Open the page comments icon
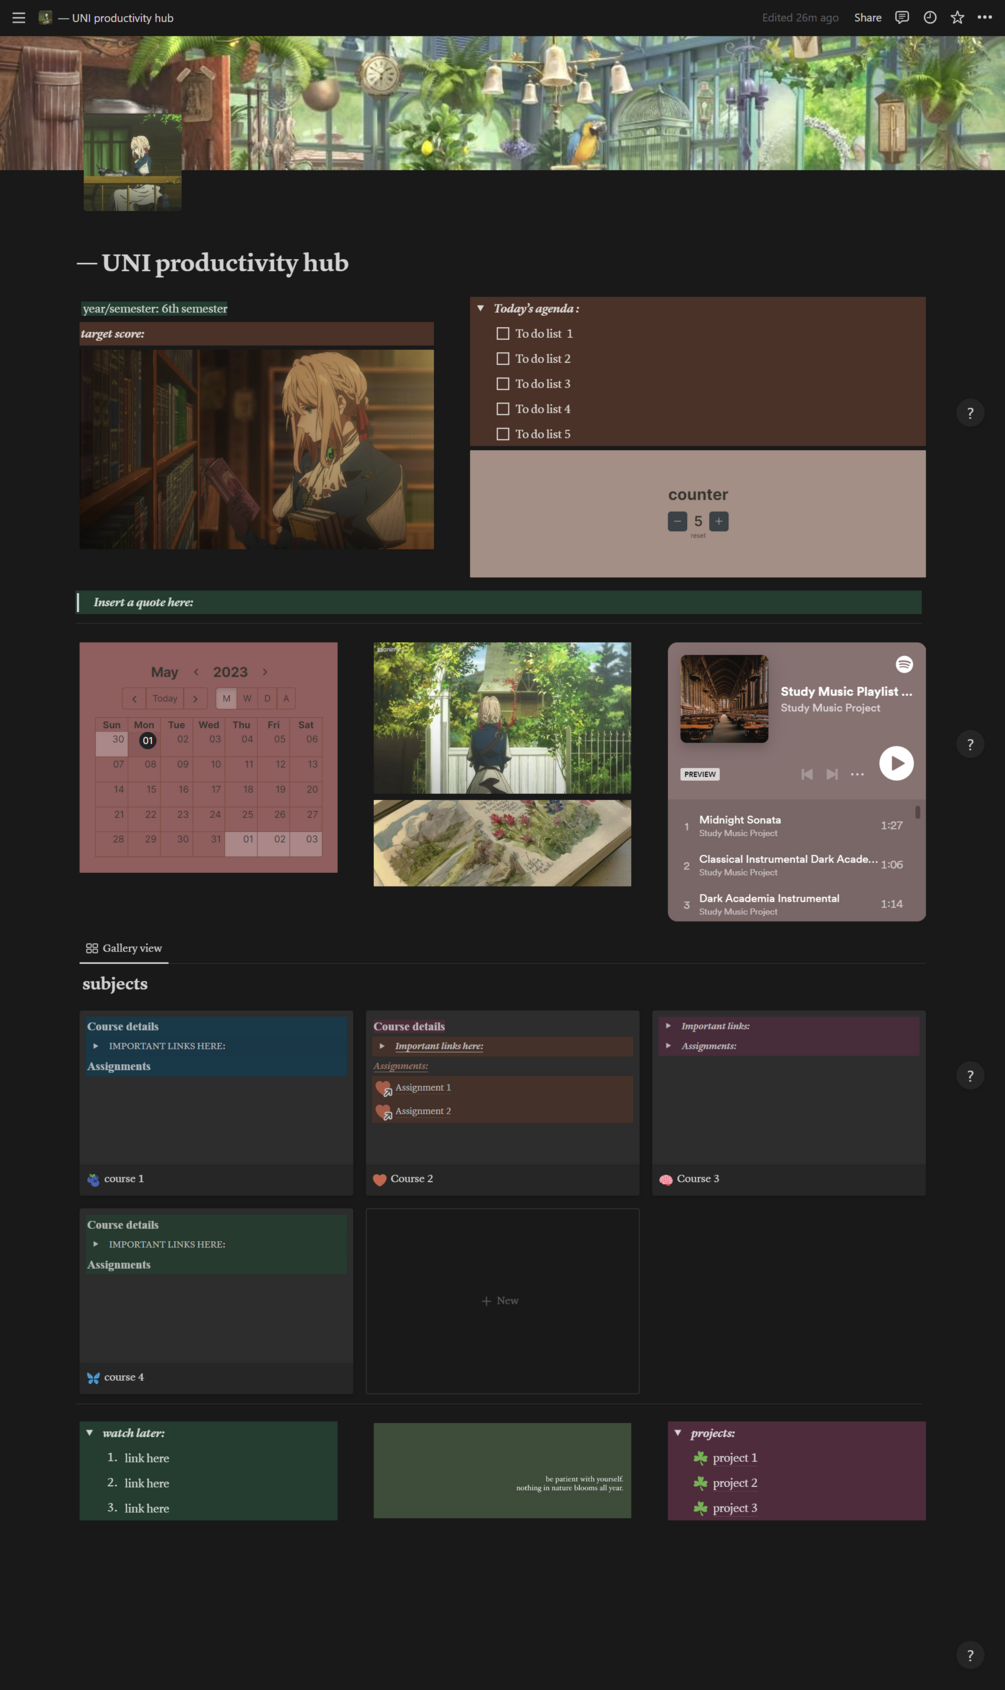 902,17
